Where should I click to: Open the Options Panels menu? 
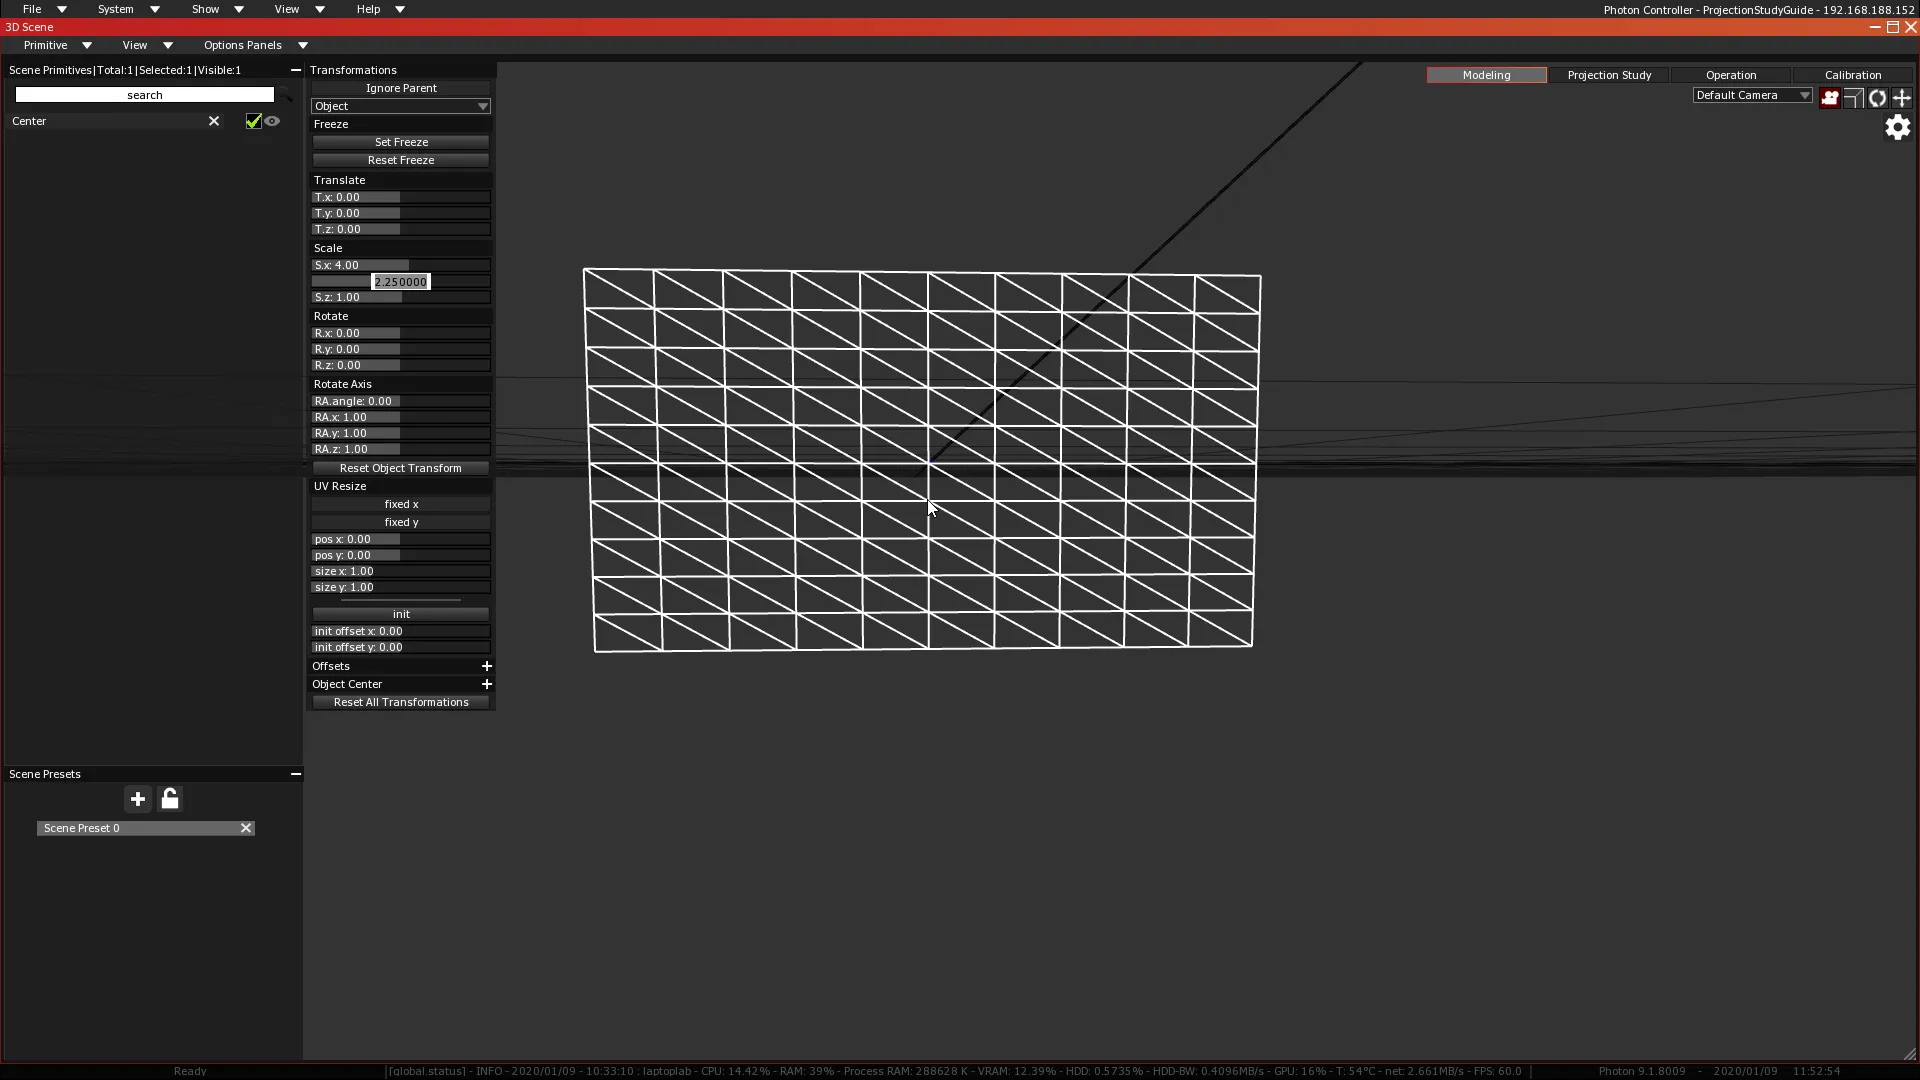[254, 45]
